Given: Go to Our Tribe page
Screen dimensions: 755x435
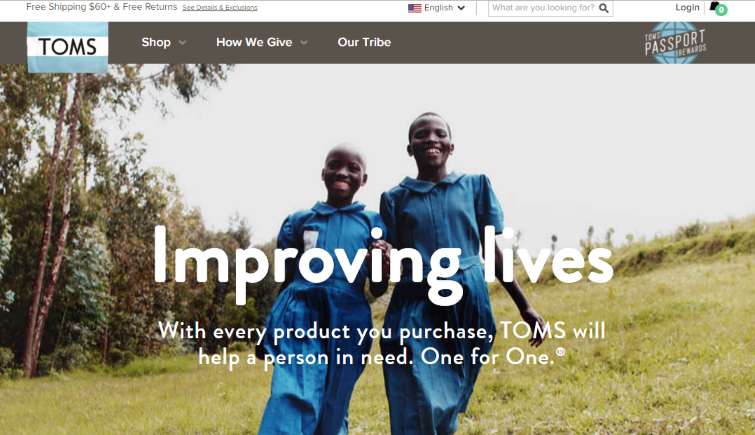Looking at the screenshot, I should [364, 42].
